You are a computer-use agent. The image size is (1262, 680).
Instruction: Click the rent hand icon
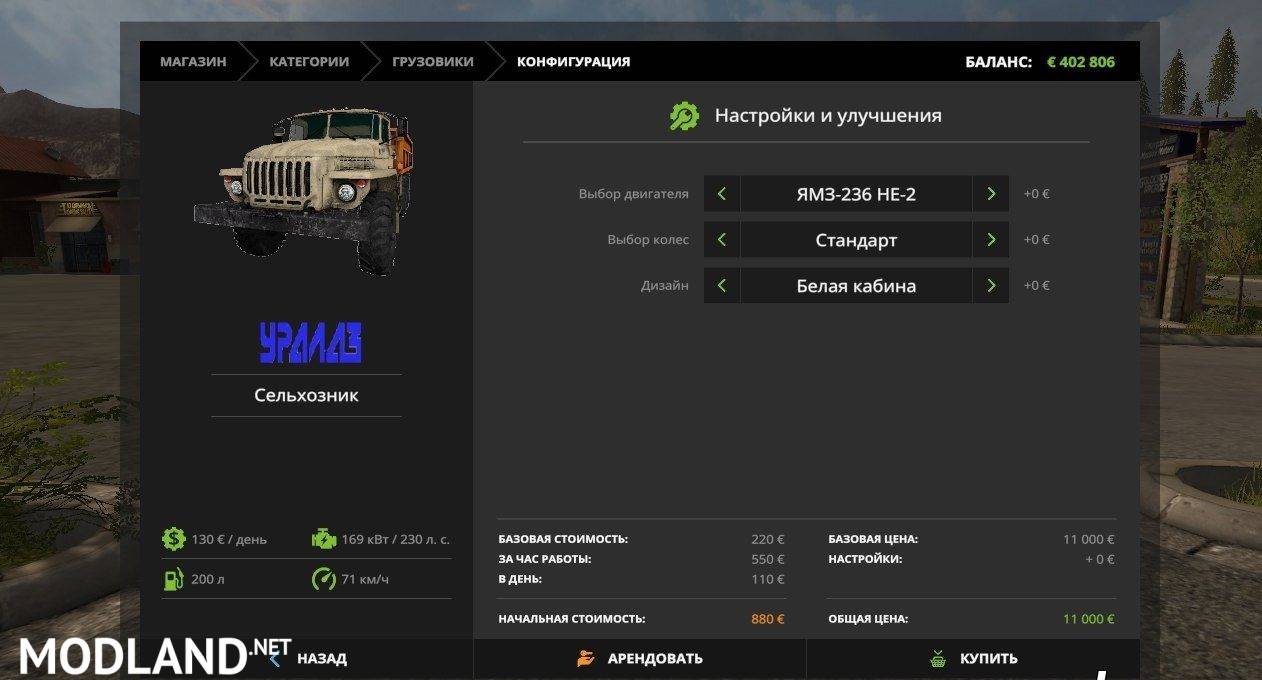coord(586,659)
